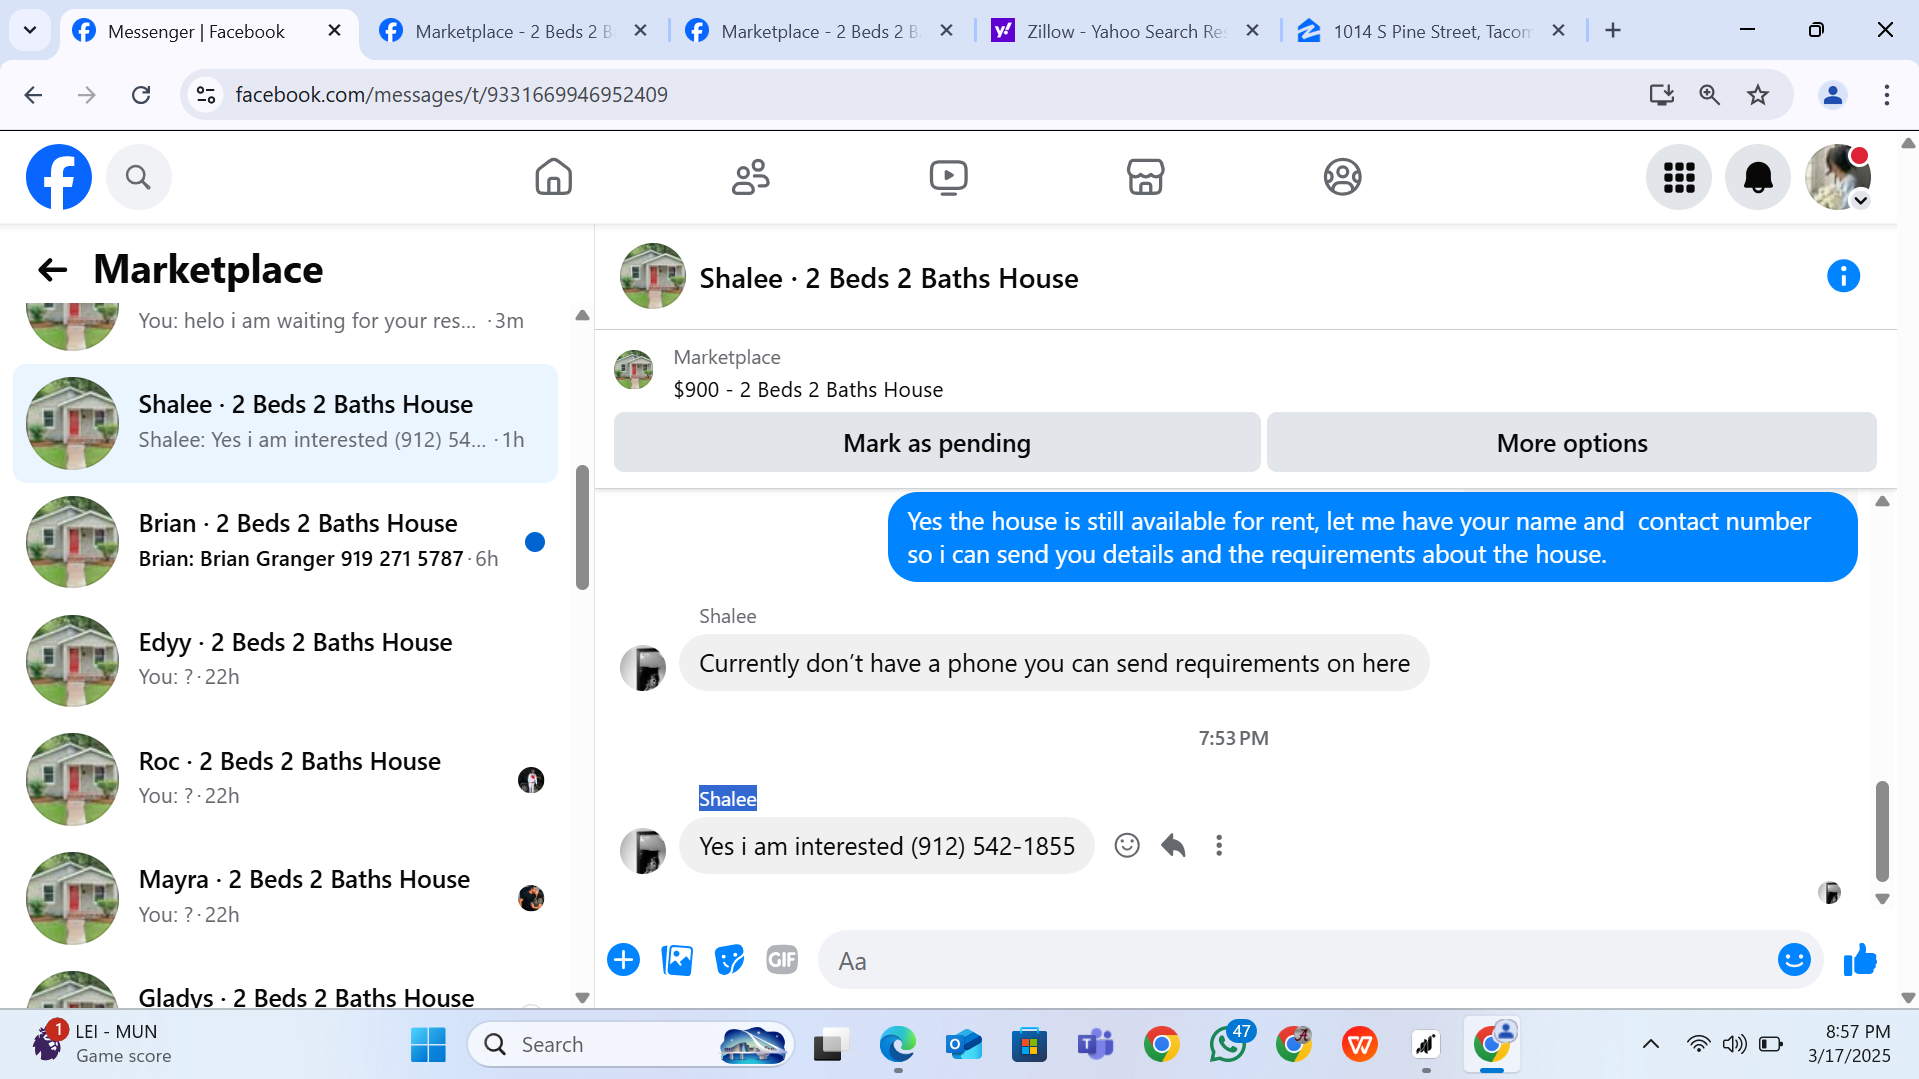
Task: Click the More options button
Action: tap(1571, 442)
